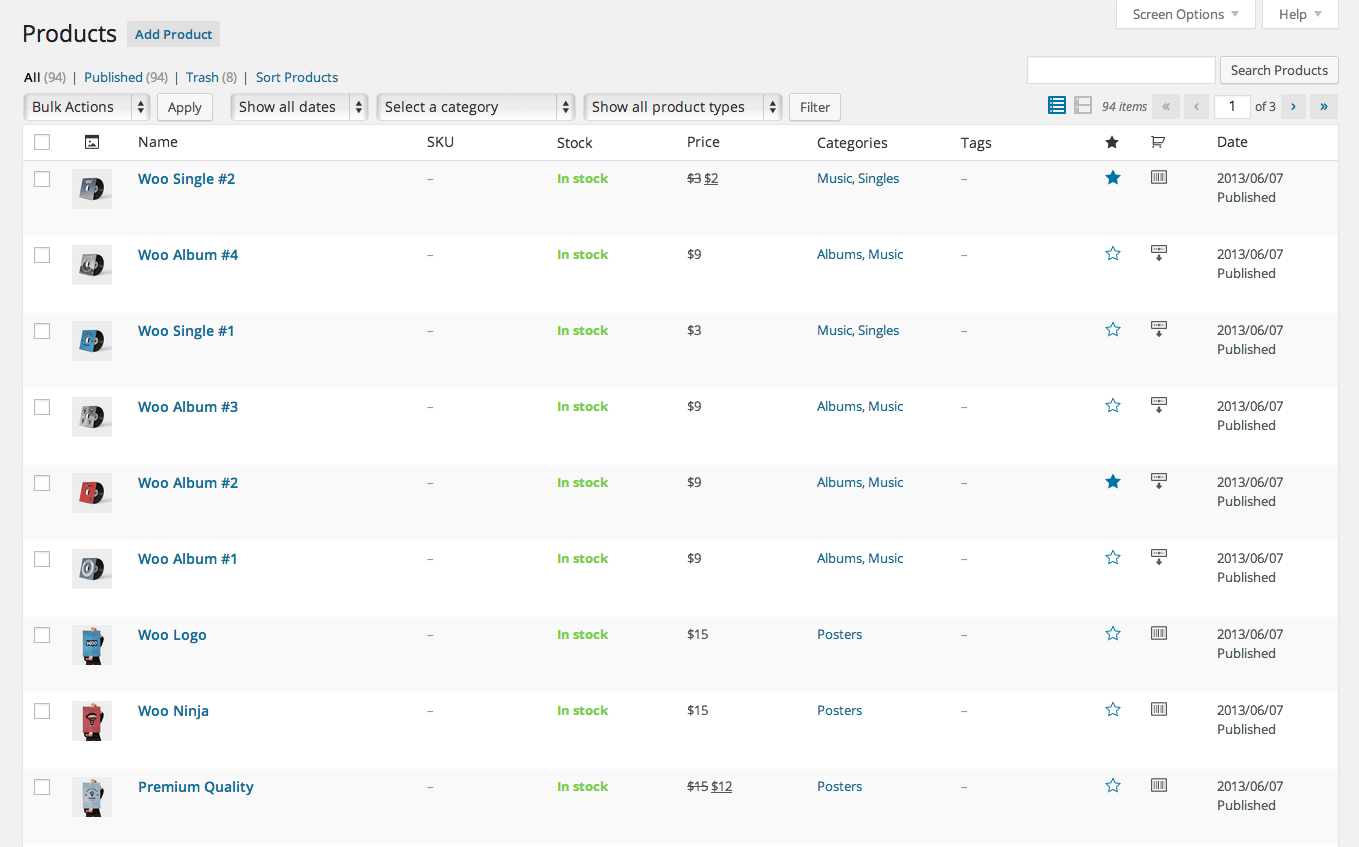
Task: Switch to list view mode
Action: (x=1056, y=104)
